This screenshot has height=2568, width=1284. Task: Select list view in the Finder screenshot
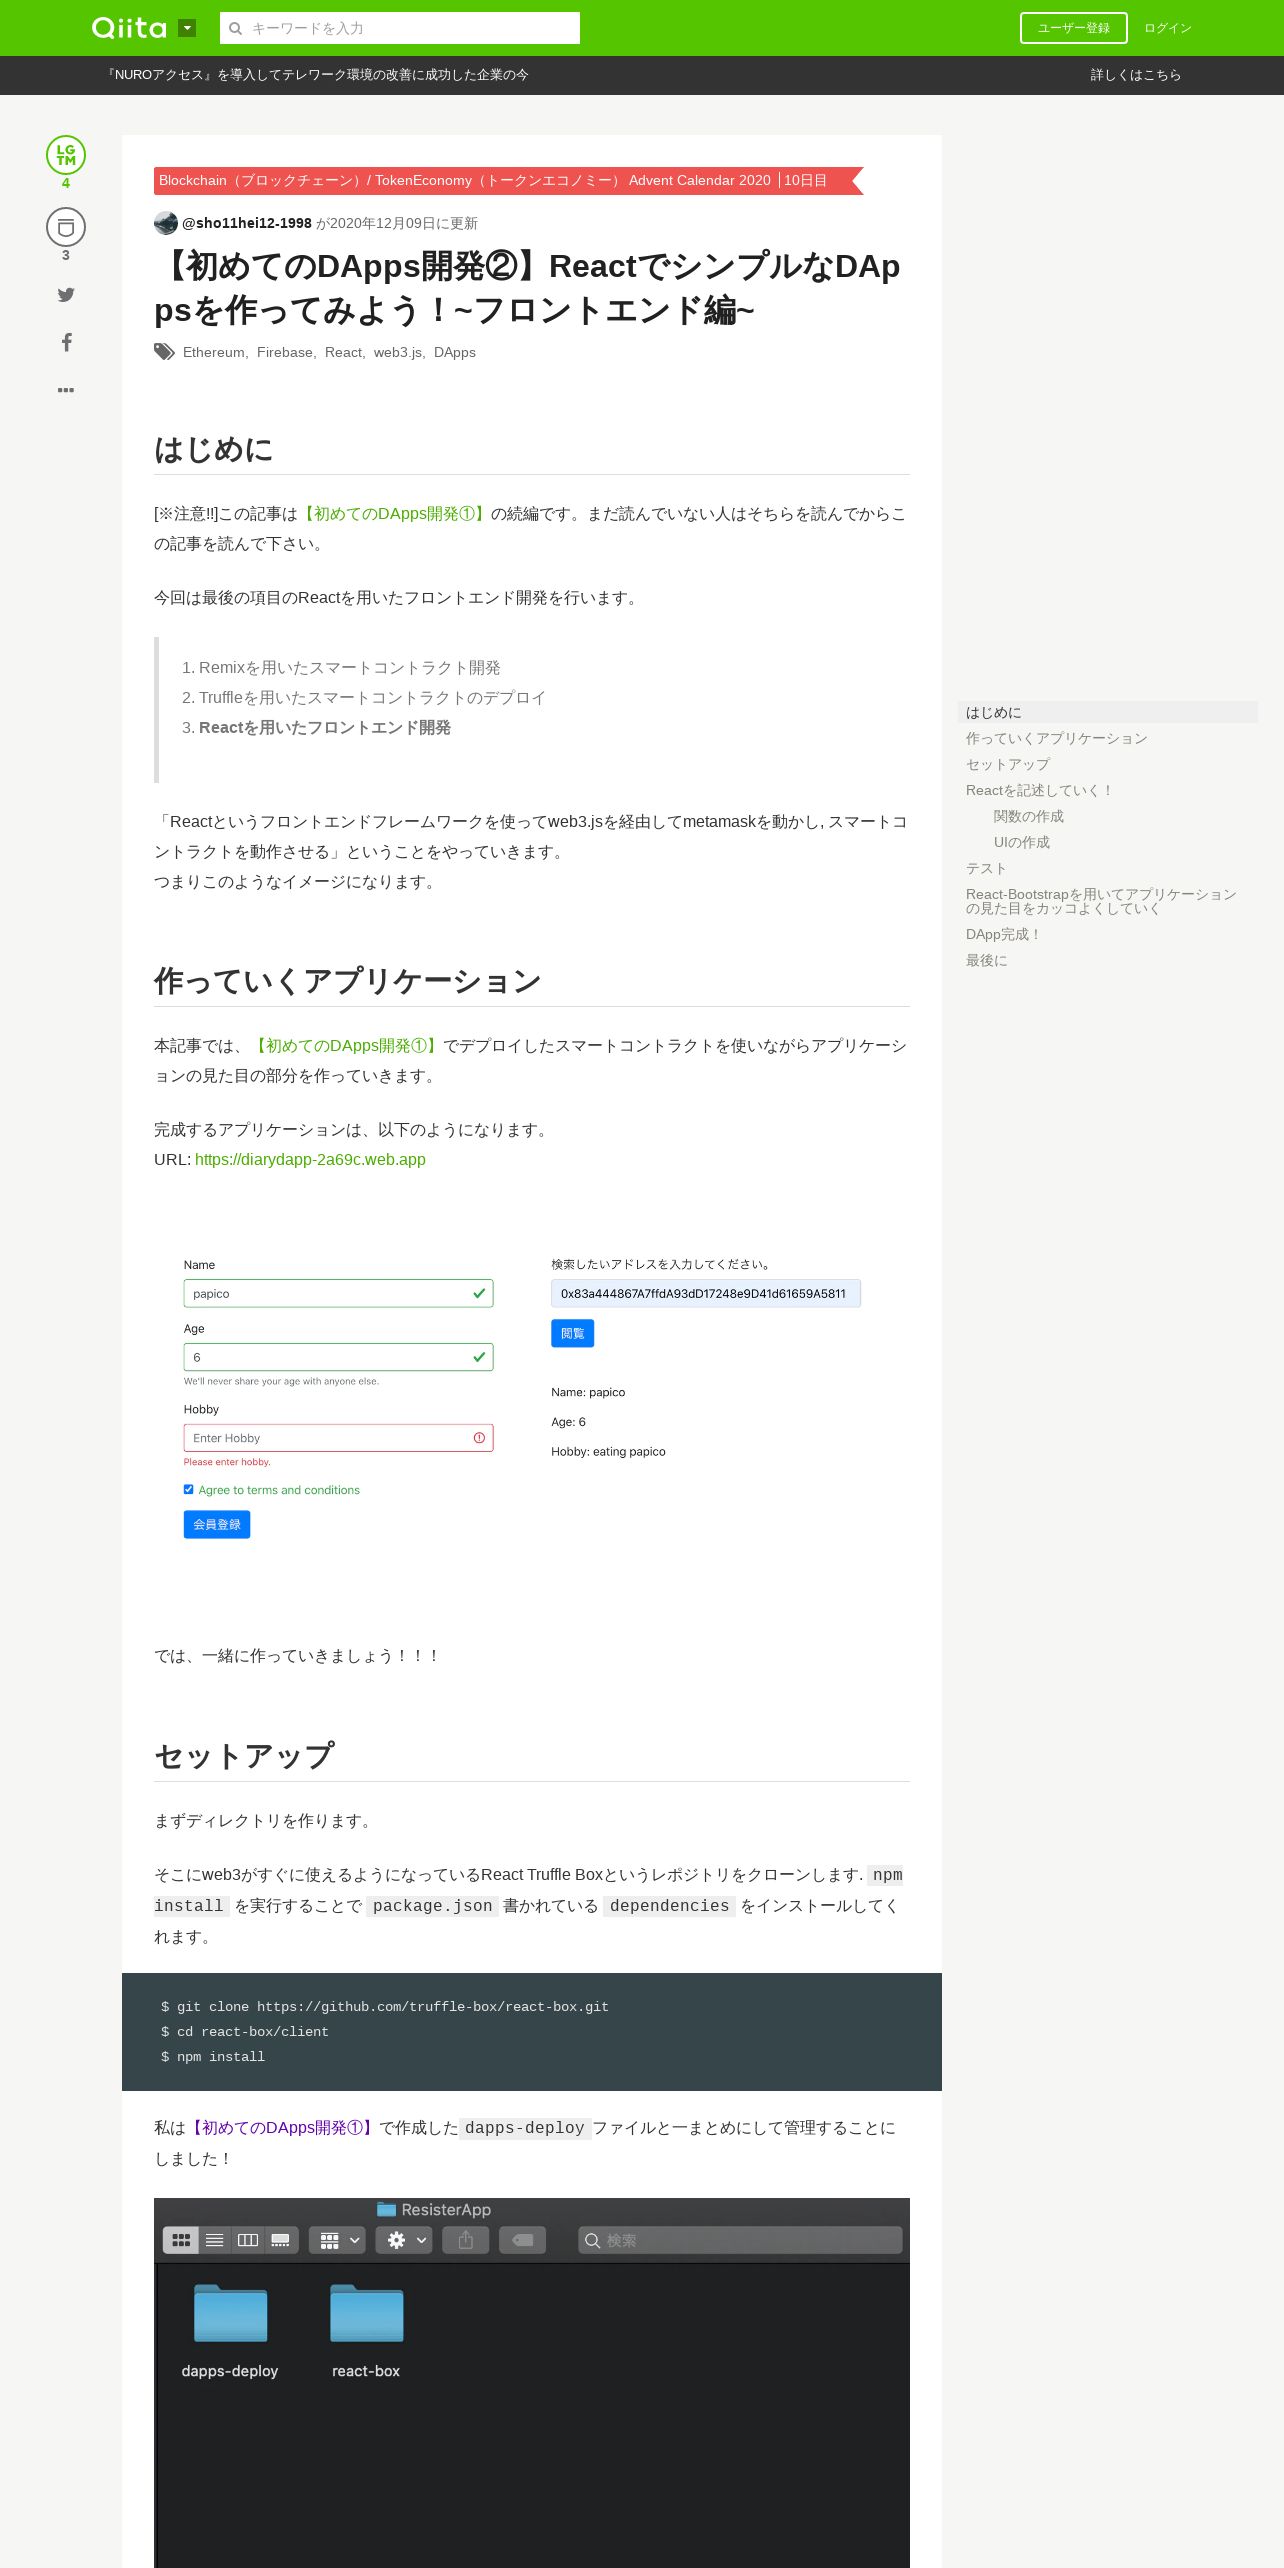click(214, 2240)
